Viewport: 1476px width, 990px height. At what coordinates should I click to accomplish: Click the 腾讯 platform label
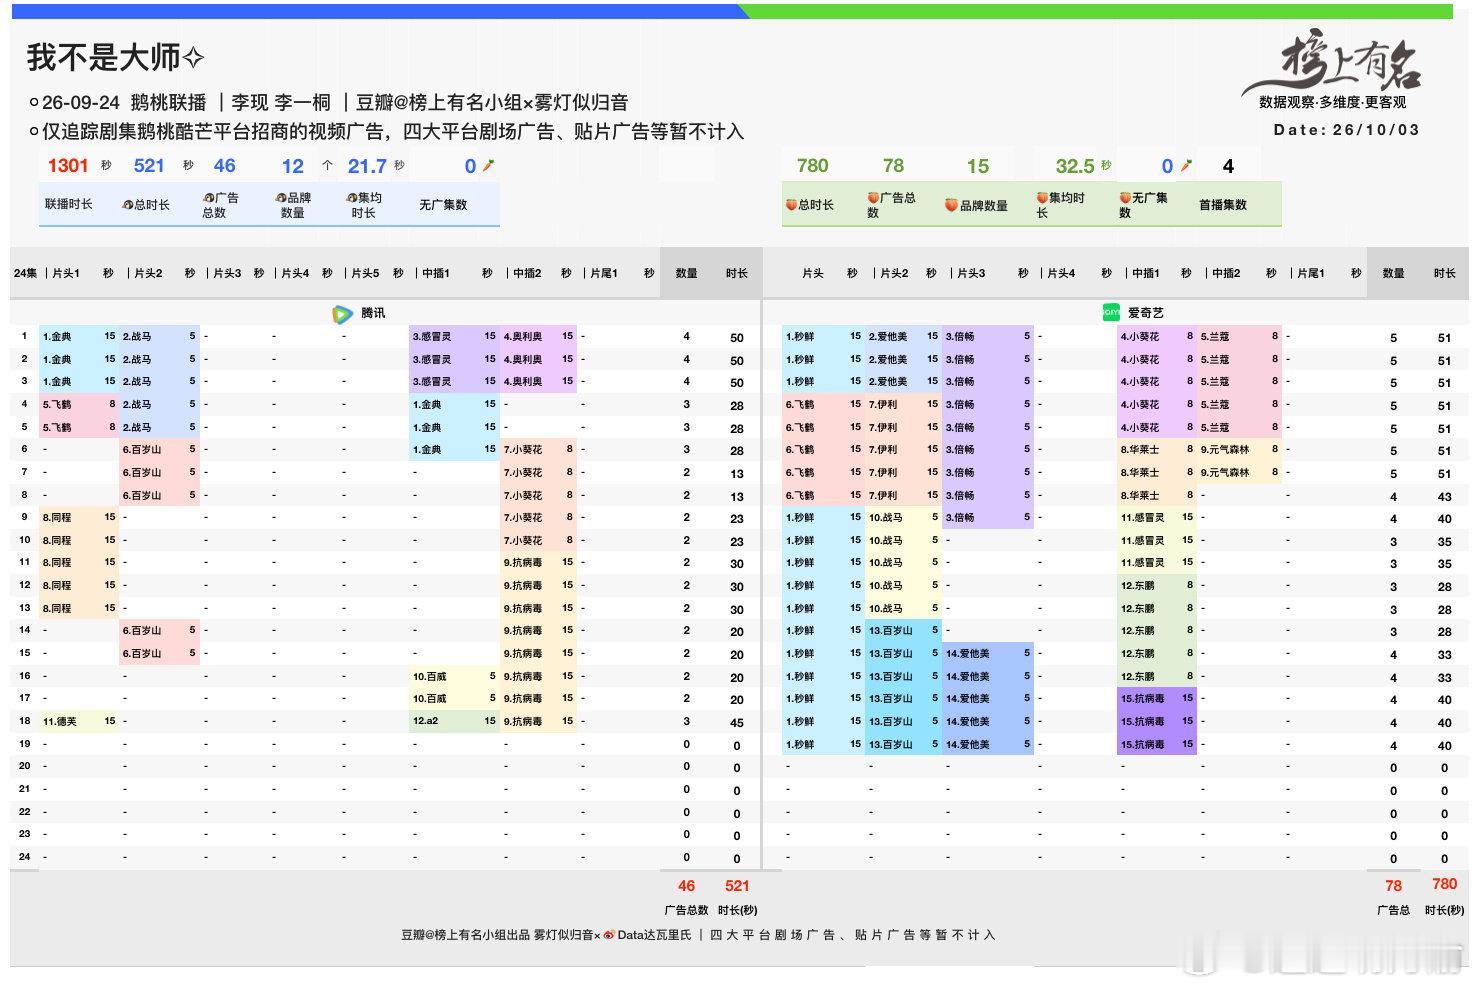(x=373, y=314)
